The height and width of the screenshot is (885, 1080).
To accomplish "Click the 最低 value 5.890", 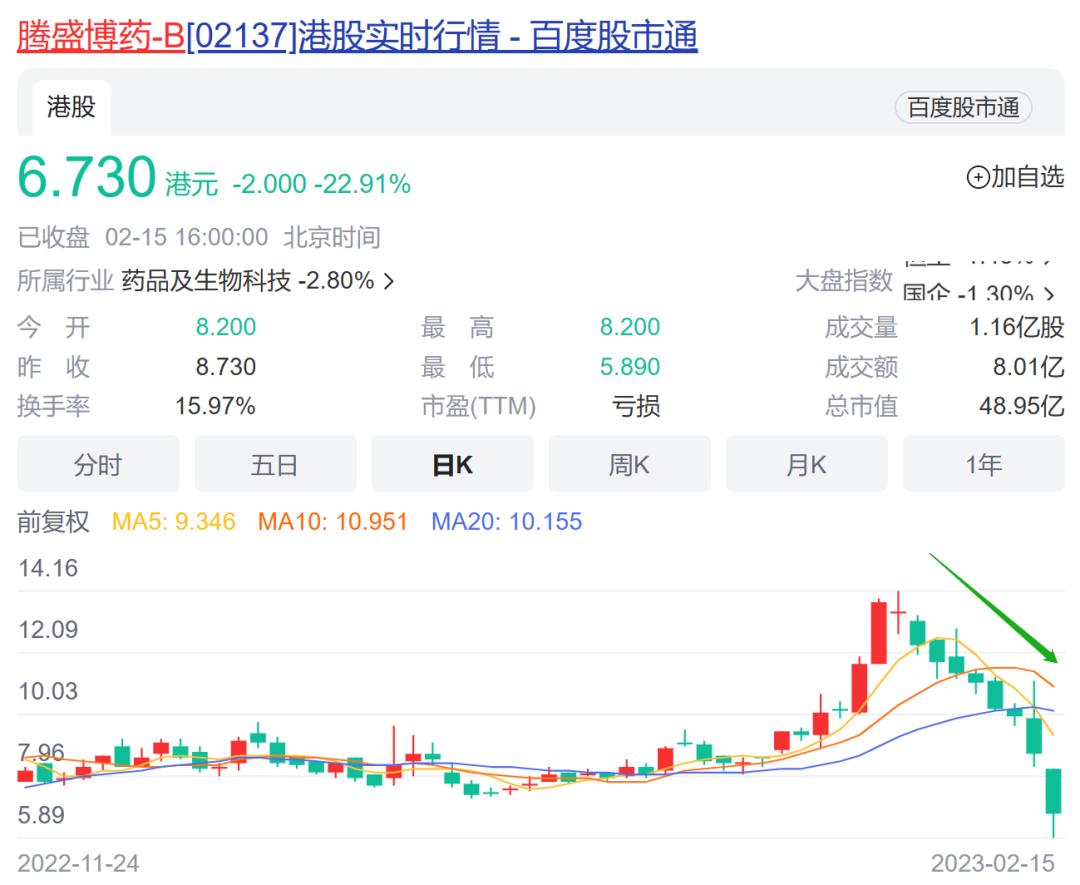I will coord(630,366).
